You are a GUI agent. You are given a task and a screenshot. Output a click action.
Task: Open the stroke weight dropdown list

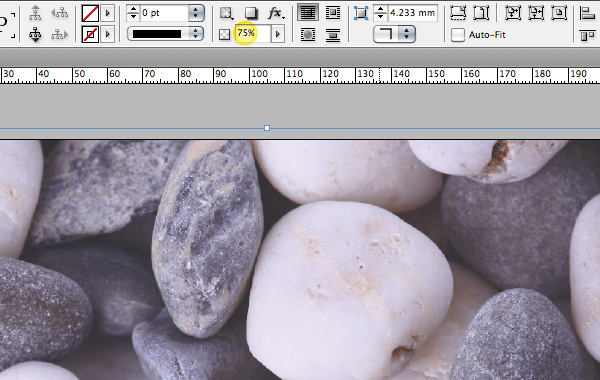196,13
